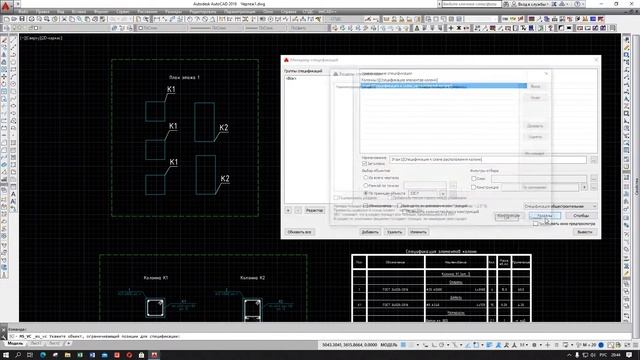Open the layer ПоСлою color dropdown
Image resolution: width=640 pixels, height=360 pixels.
[x=161, y=28]
